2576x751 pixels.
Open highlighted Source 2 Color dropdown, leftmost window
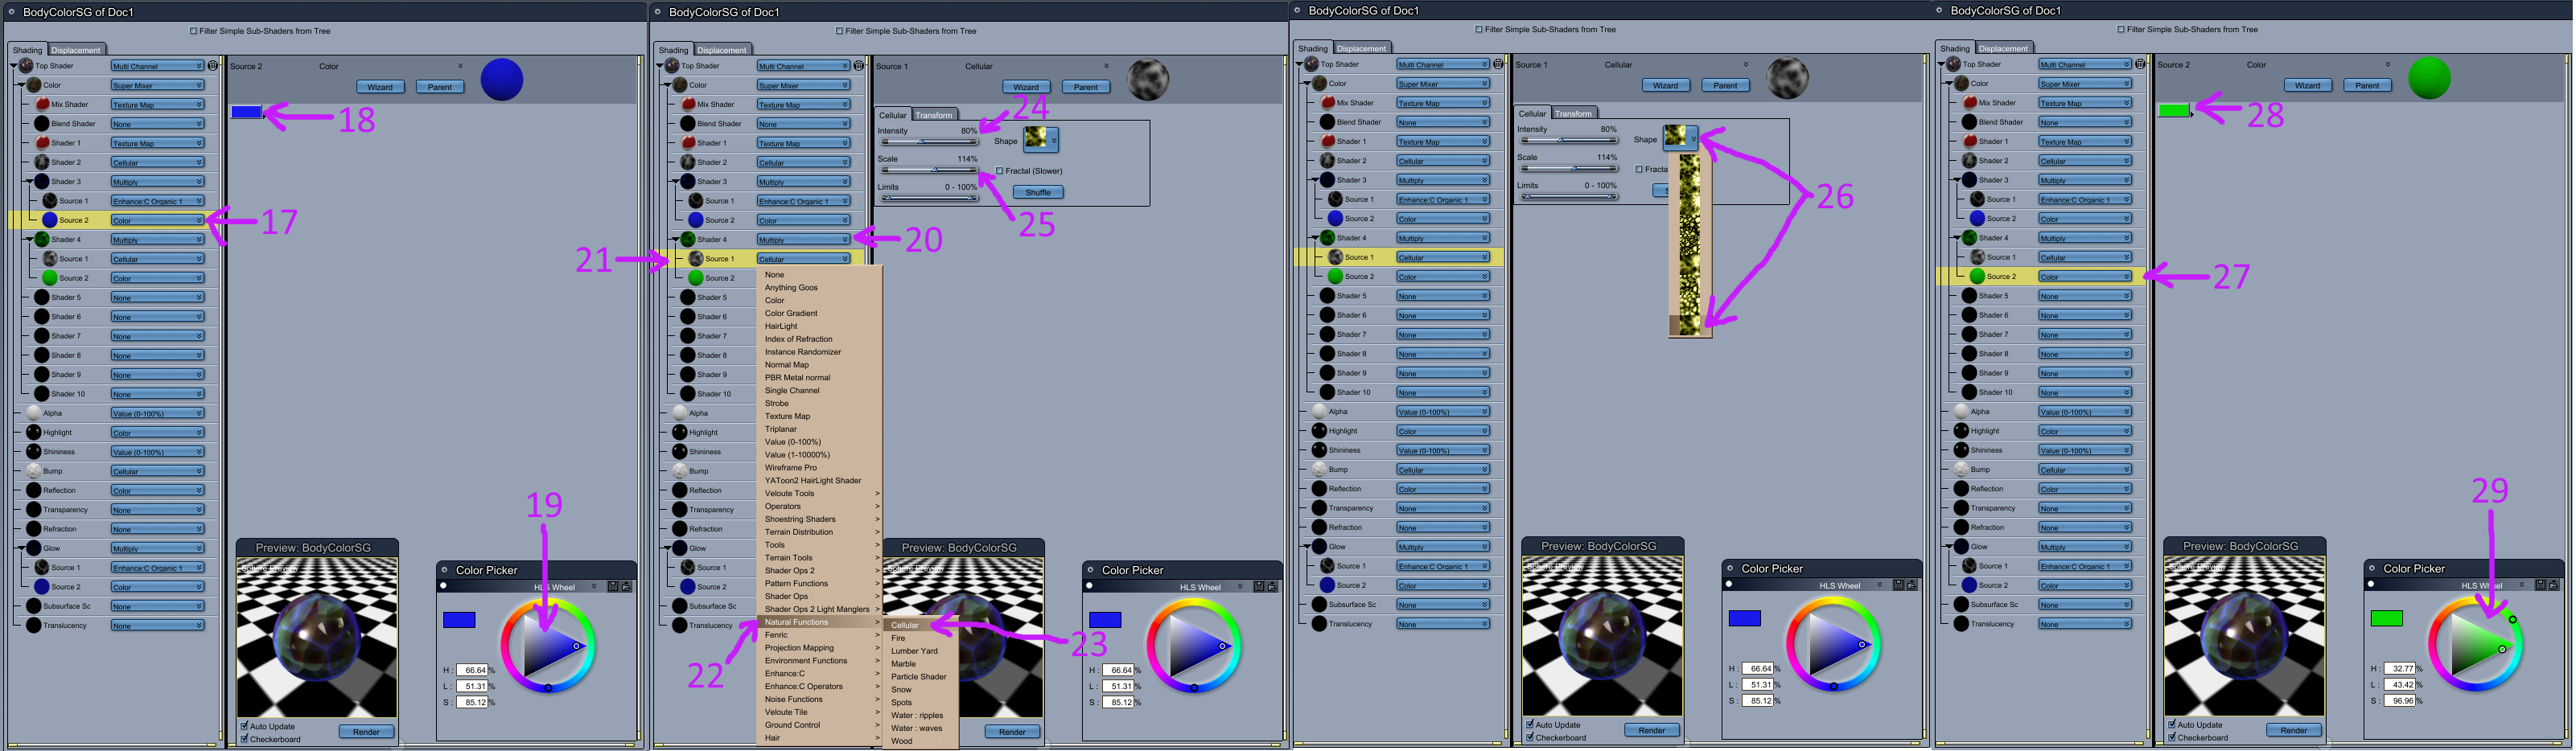tap(157, 220)
